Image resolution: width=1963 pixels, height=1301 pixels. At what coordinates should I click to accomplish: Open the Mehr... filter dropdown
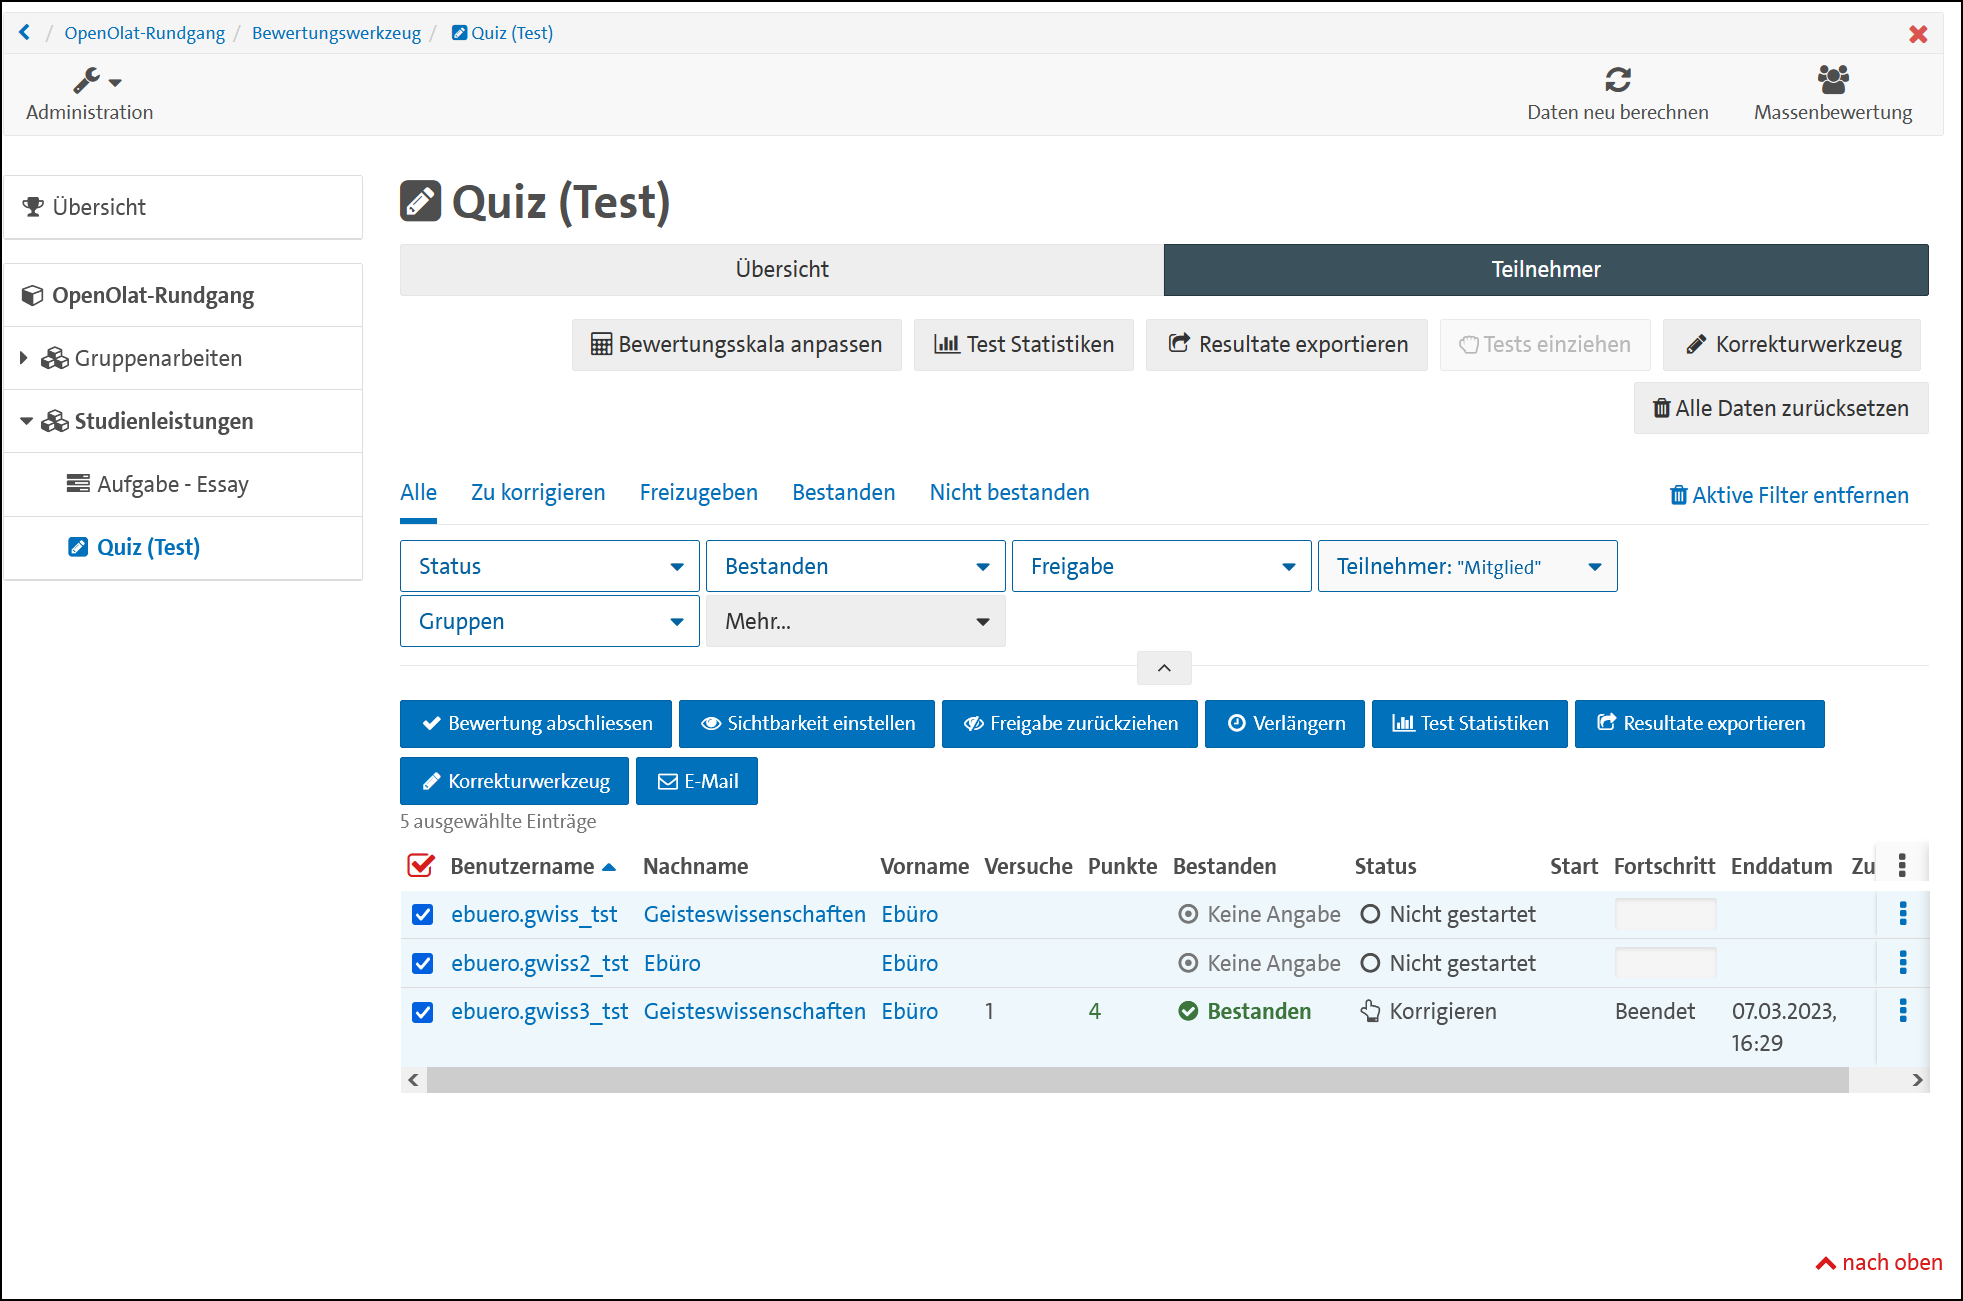tap(855, 621)
